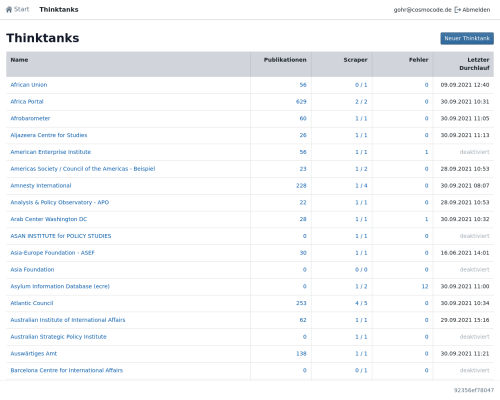Open the Auswärtiges Amt entry

pyautogui.click(x=34, y=353)
